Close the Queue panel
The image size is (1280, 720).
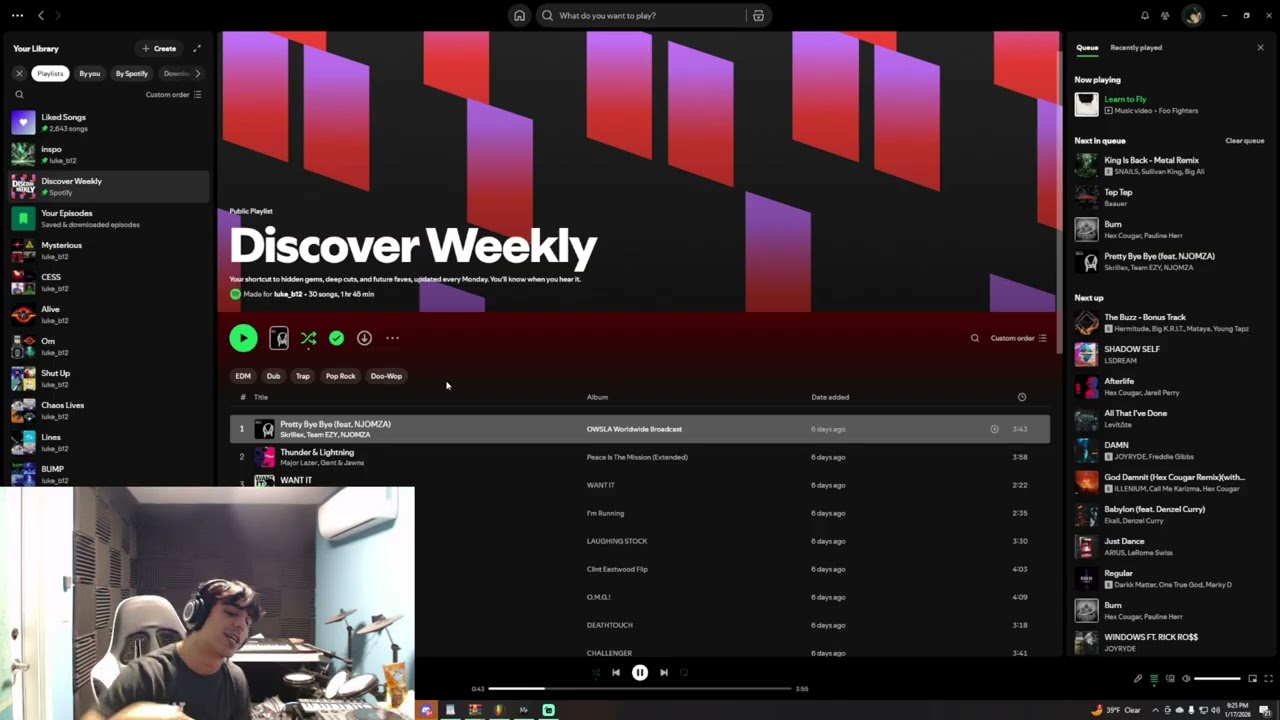1260,47
